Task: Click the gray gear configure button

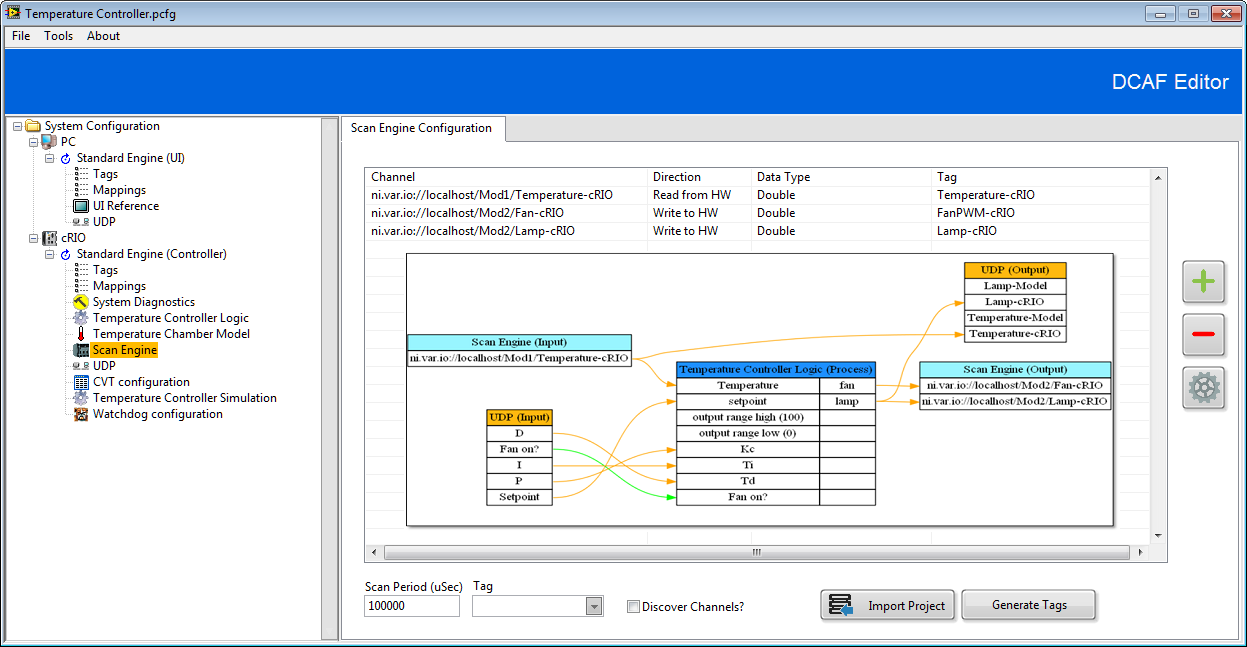Action: (1203, 388)
